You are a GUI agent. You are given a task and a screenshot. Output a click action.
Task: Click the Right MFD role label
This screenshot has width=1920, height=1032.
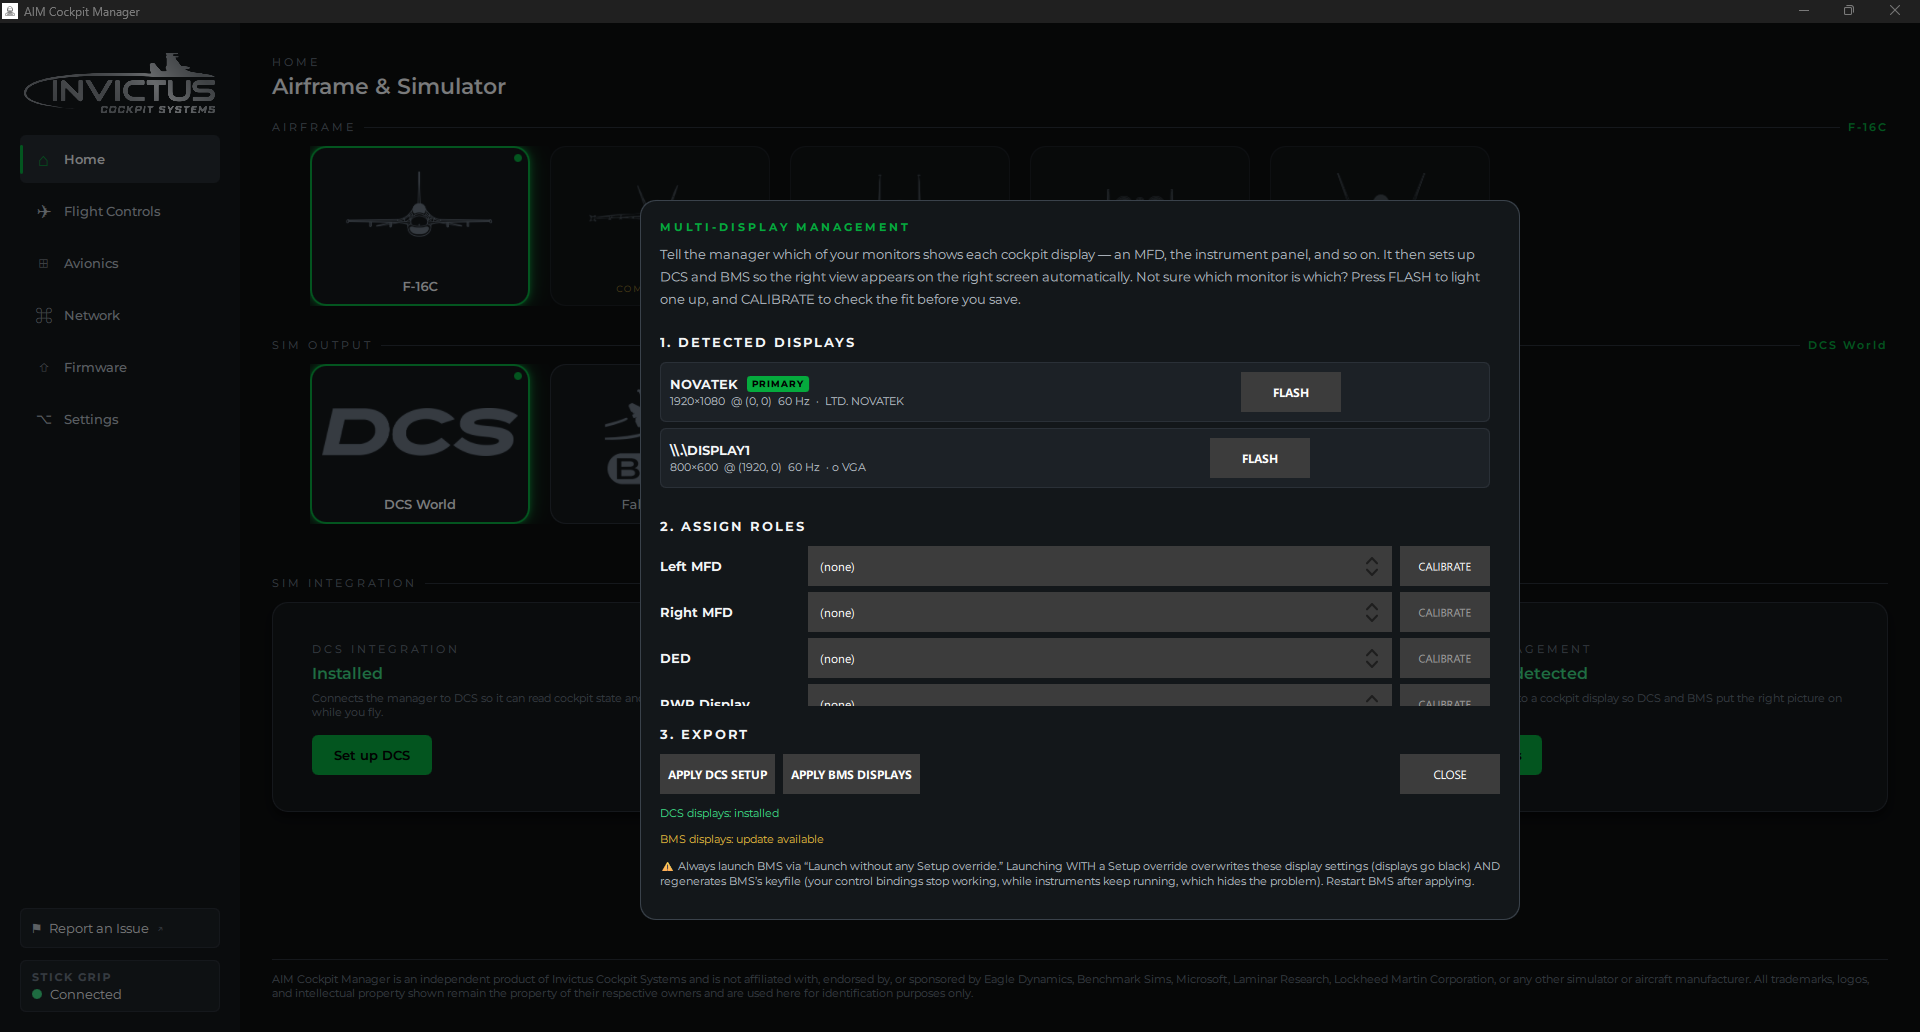click(696, 612)
